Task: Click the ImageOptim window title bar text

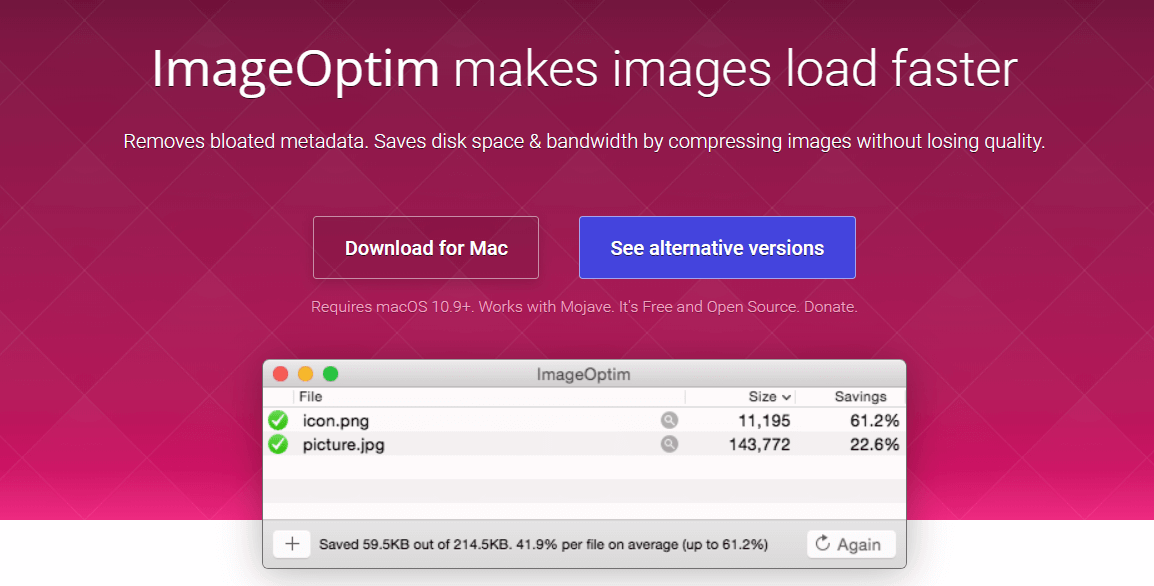Action: (583, 375)
